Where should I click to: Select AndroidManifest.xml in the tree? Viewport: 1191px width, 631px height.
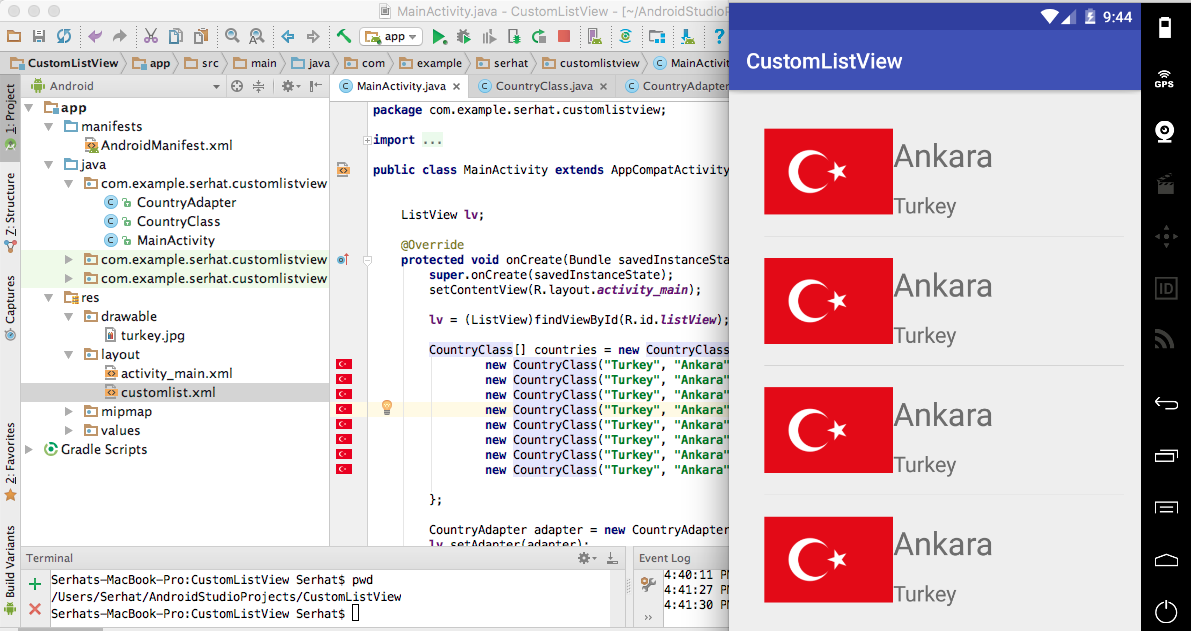(x=166, y=145)
